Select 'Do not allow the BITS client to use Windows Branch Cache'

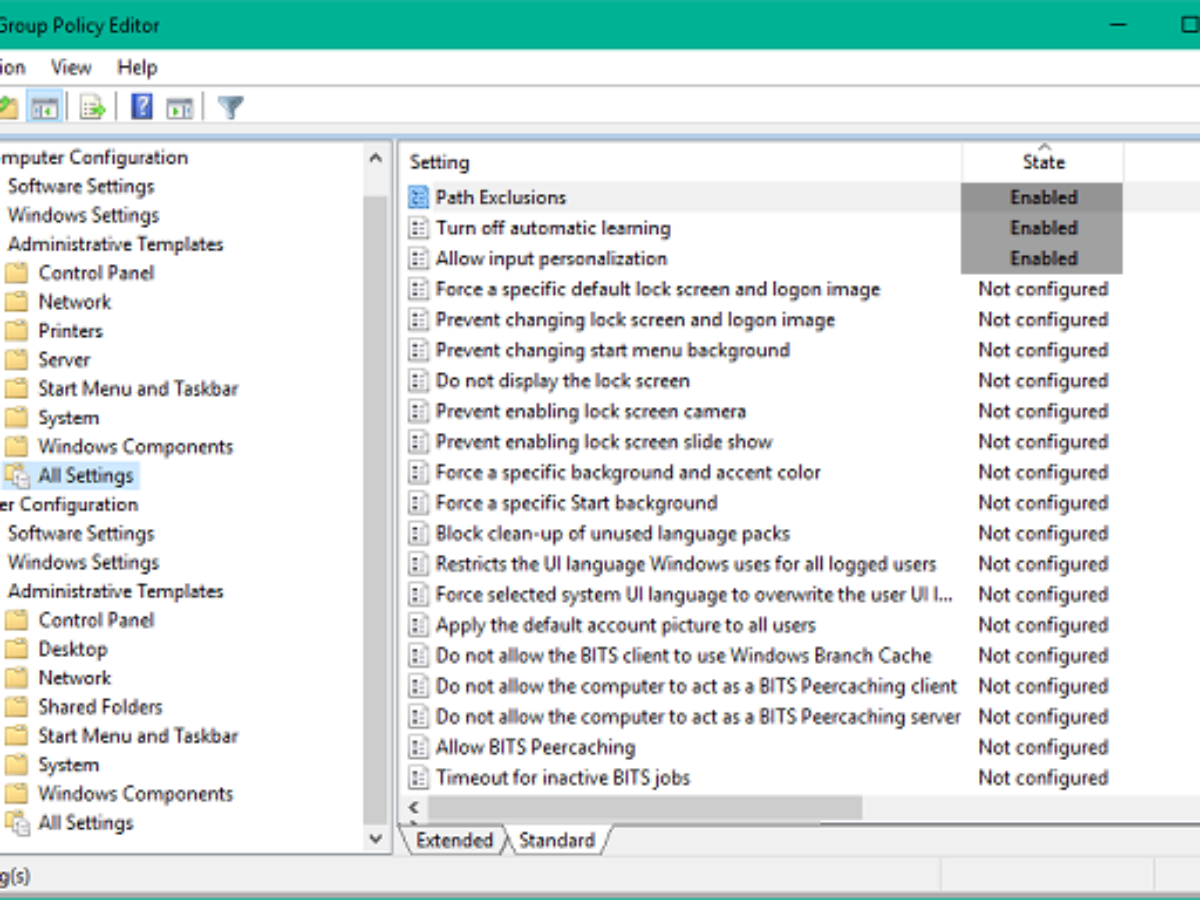683,656
